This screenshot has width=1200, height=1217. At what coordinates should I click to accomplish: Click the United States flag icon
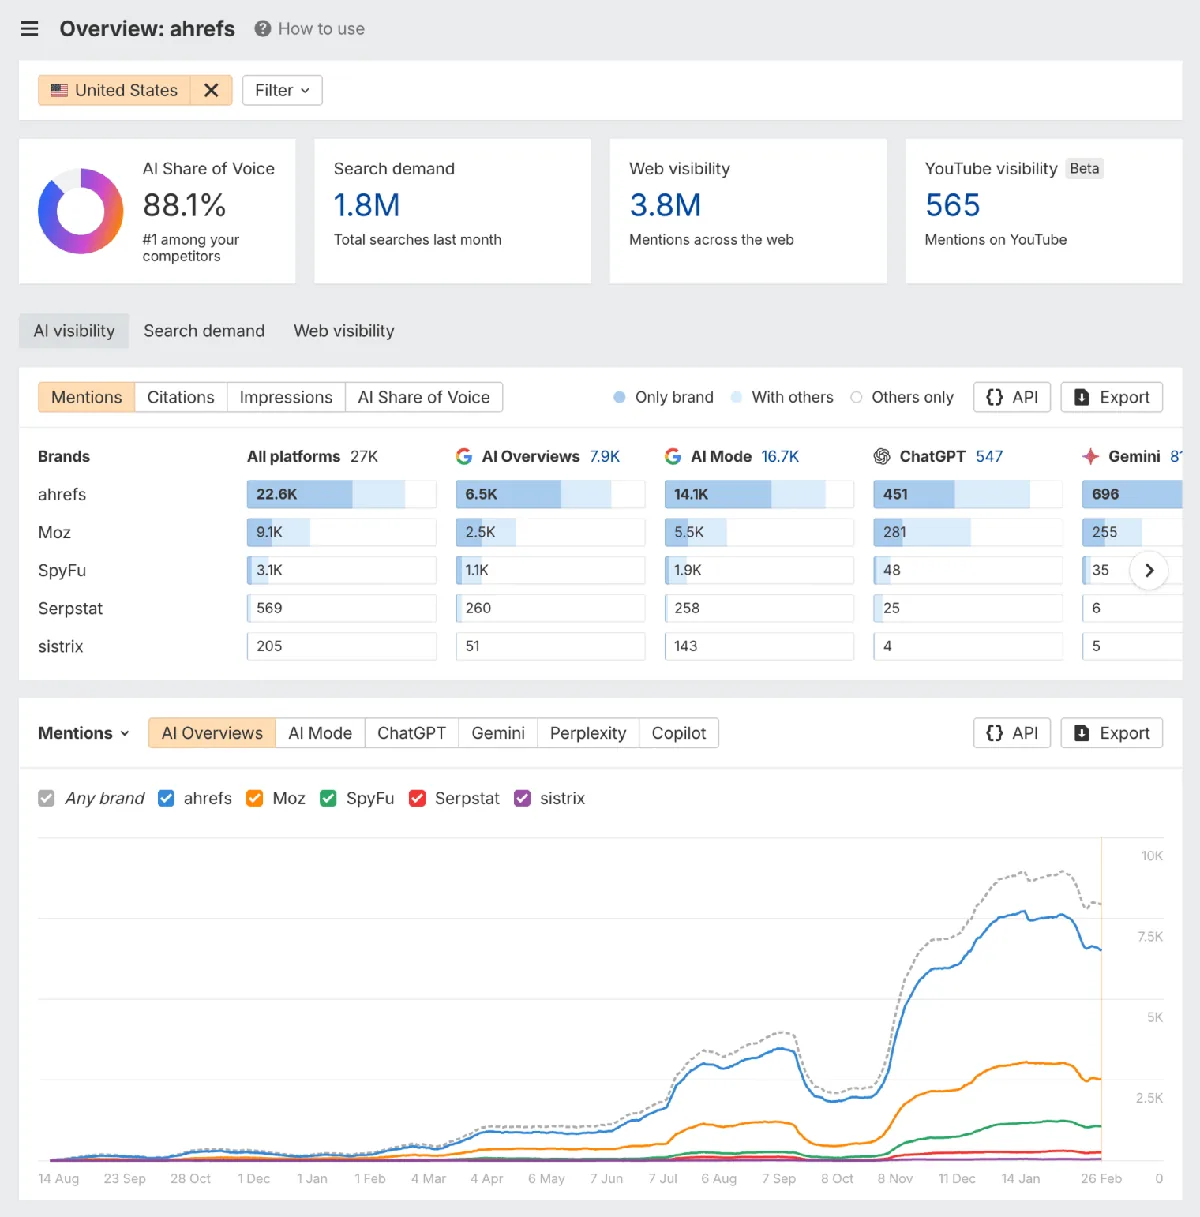[60, 90]
